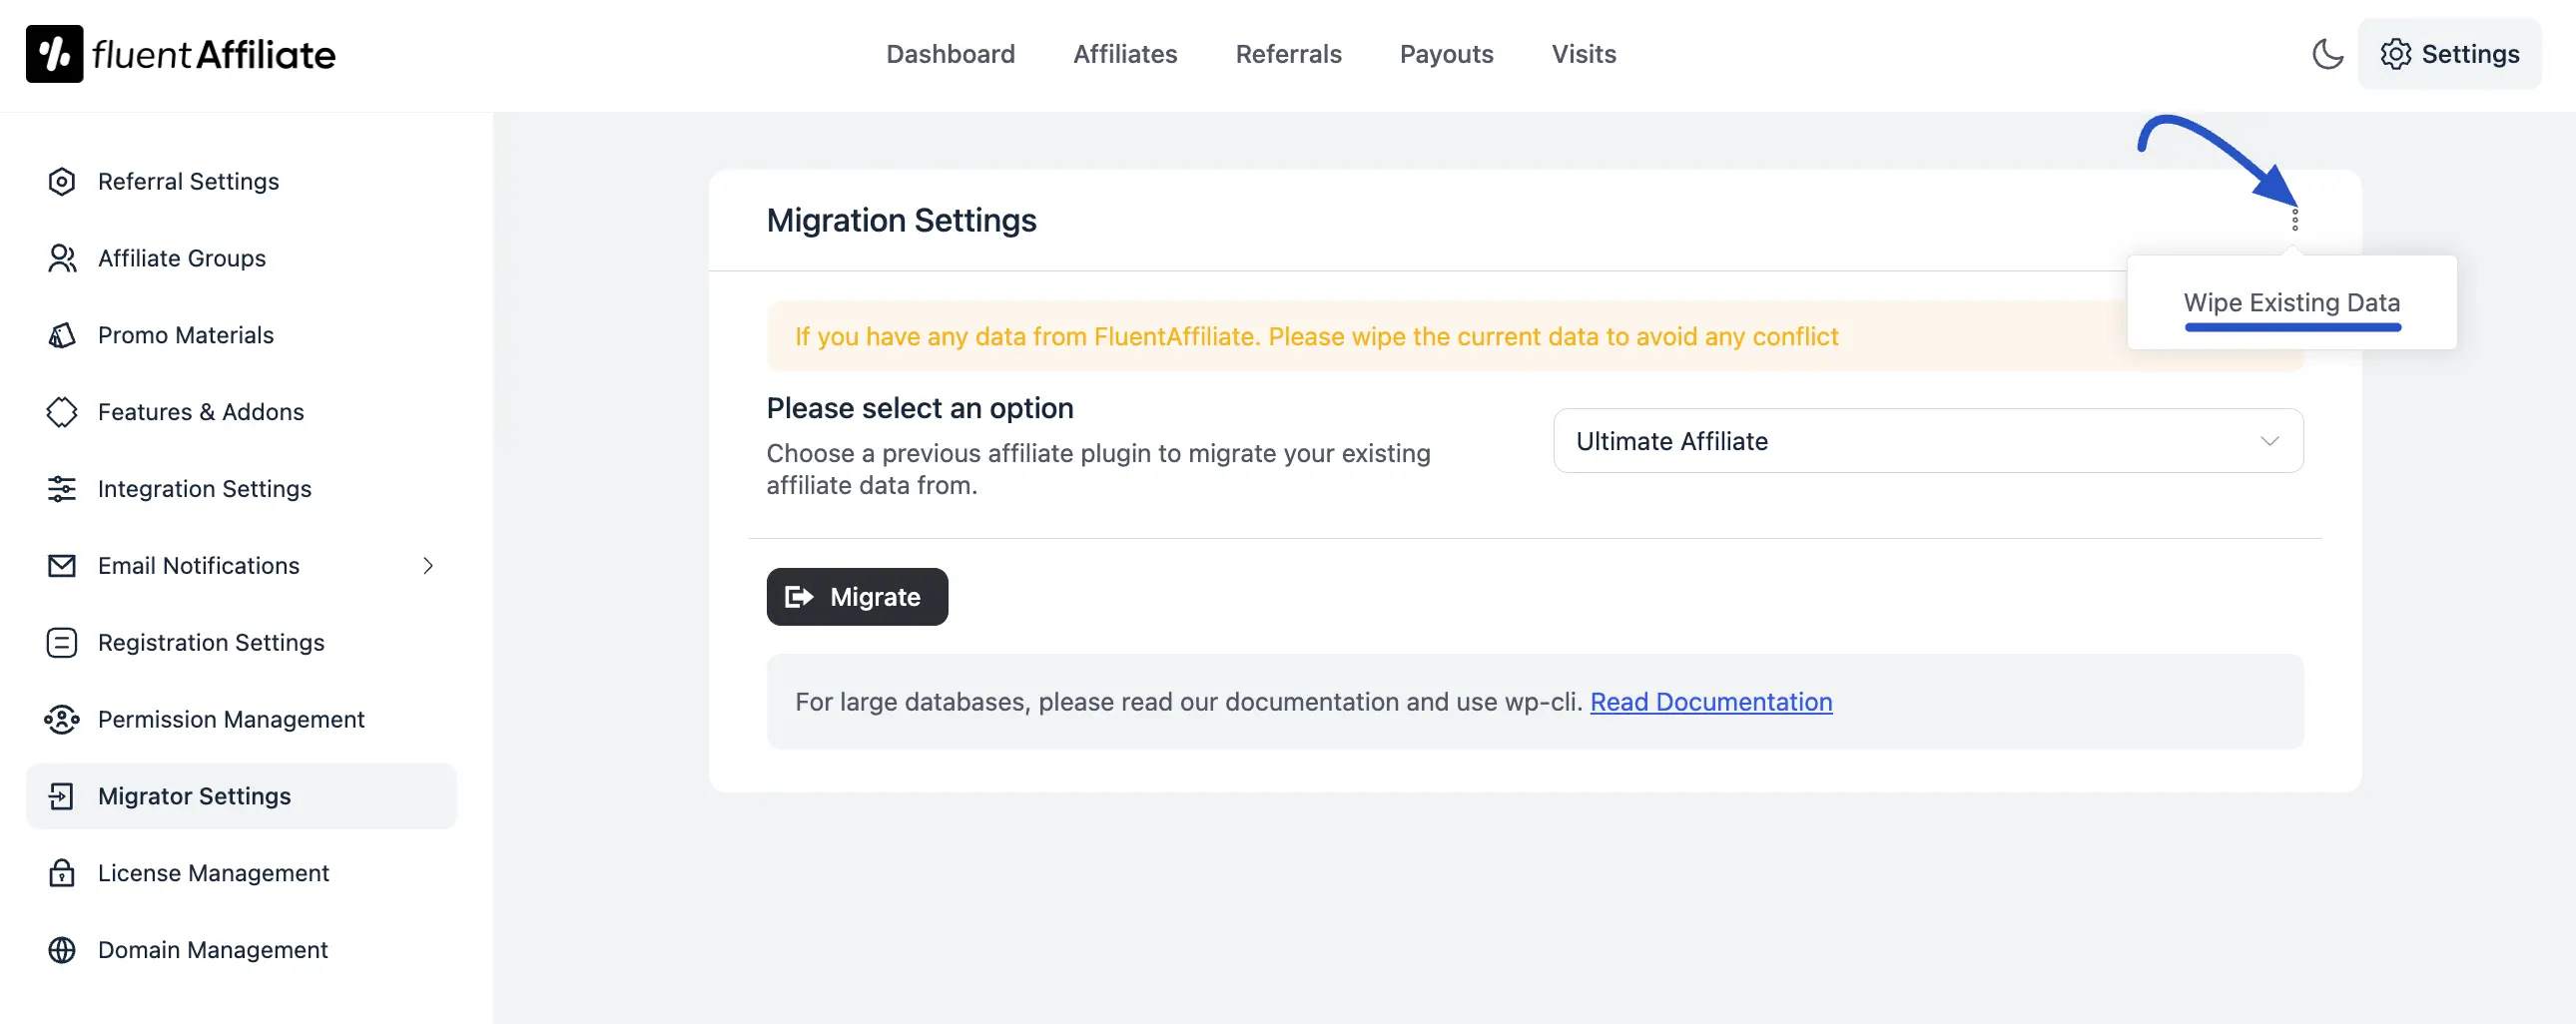Select Wipe Existing Data menu option
This screenshot has height=1024, width=2576.
2291,302
